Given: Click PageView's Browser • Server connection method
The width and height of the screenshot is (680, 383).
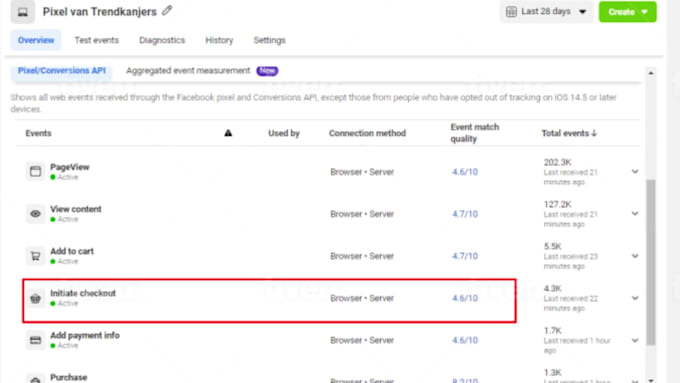Looking at the screenshot, I should tap(362, 172).
